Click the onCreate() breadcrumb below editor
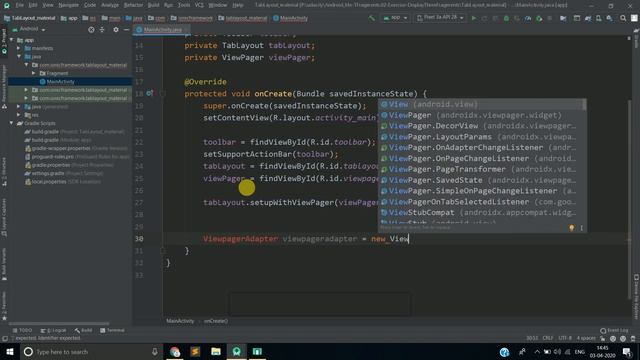This screenshot has height=360, width=640. pyautogui.click(x=216, y=321)
